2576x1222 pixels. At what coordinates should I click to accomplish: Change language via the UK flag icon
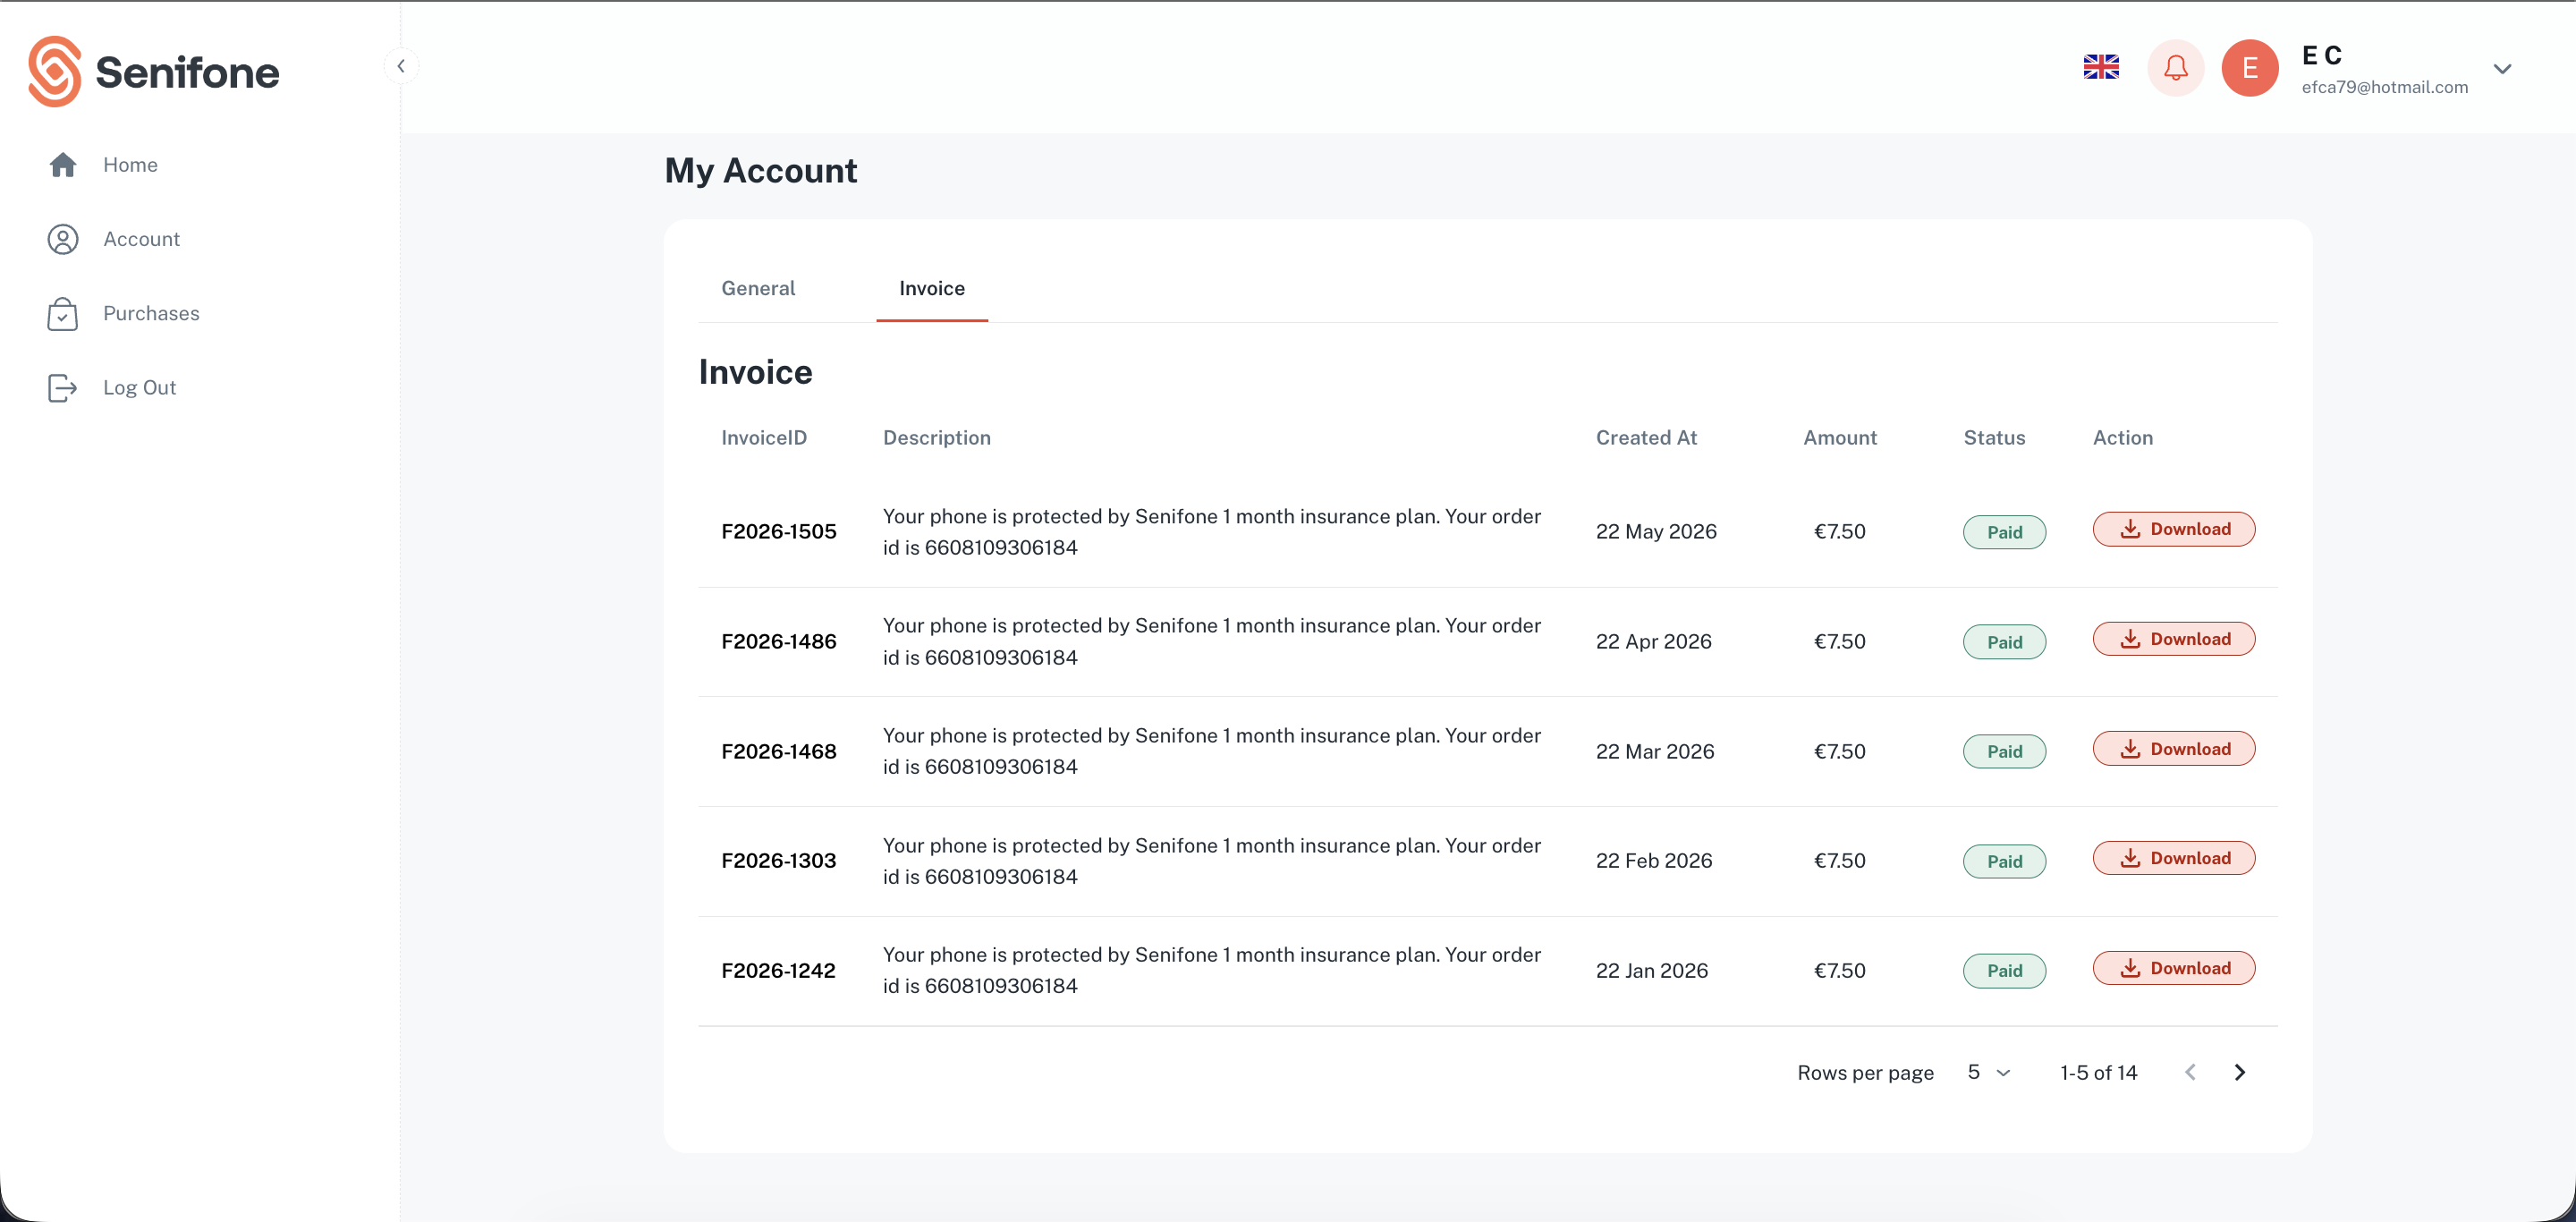[x=2101, y=67]
